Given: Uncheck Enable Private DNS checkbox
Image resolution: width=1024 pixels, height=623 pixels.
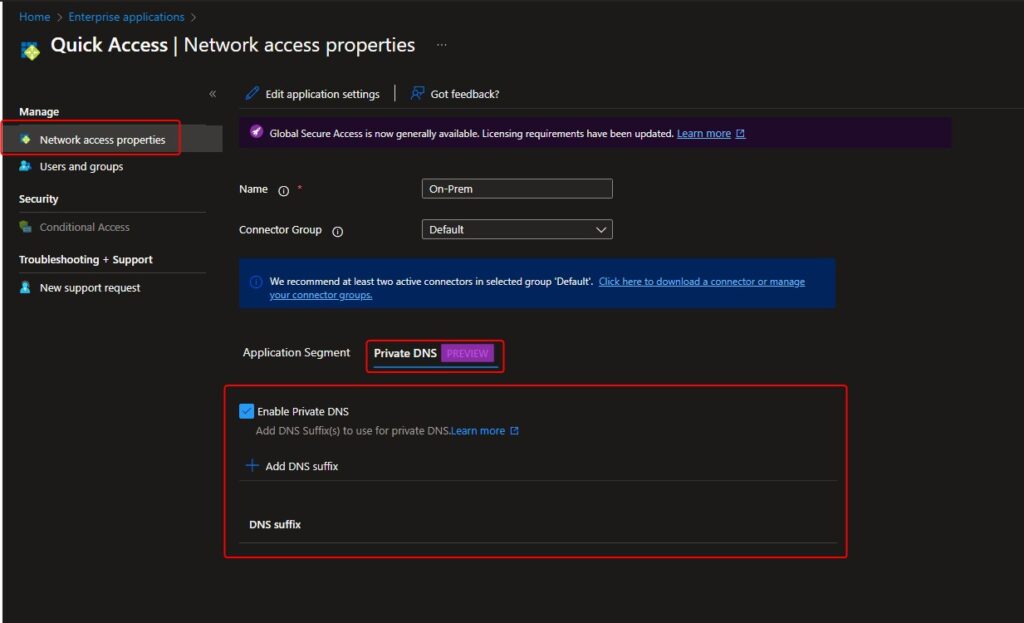Looking at the screenshot, I should (246, 411).
